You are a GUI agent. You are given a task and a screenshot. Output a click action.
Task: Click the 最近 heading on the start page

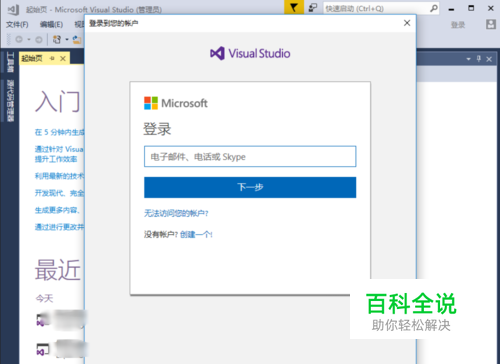[x=58, y=270]
